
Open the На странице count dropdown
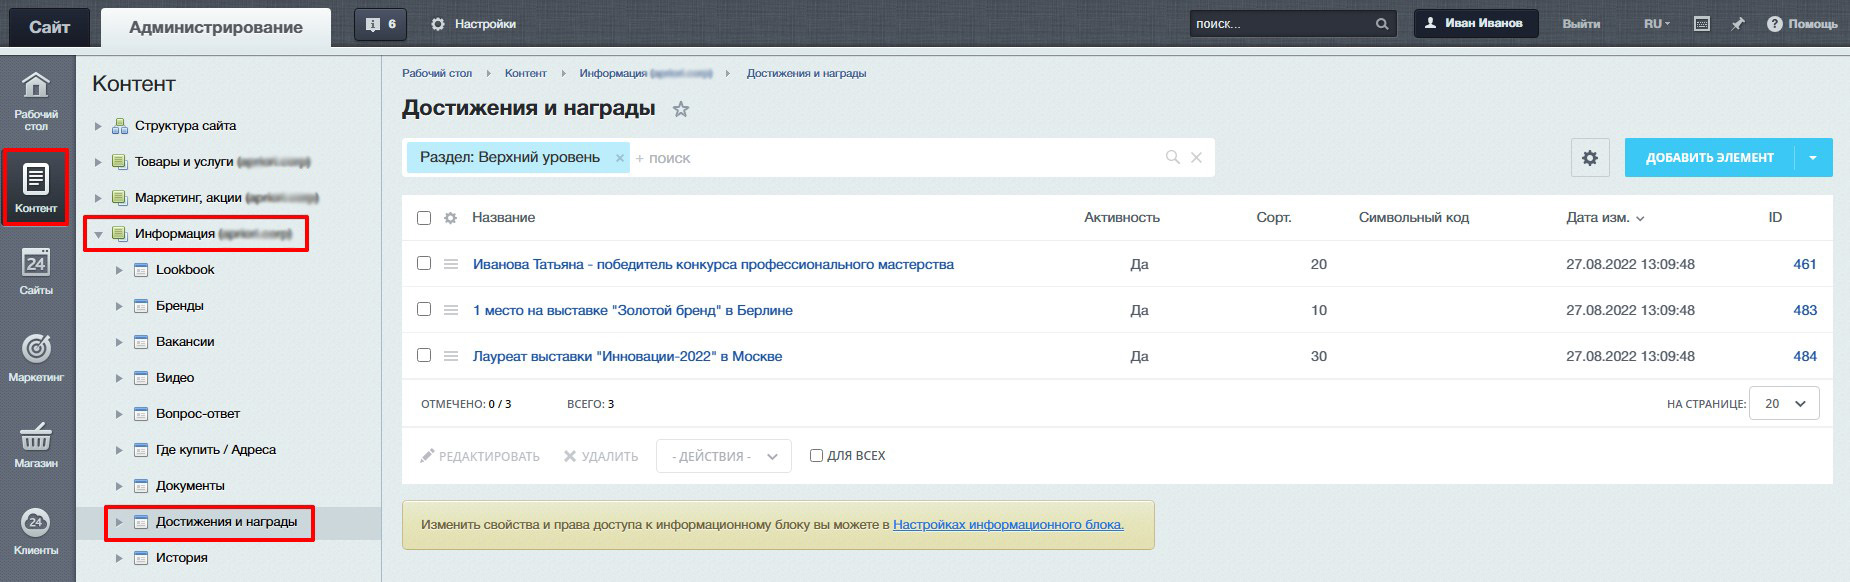(x=1784, y=404)
